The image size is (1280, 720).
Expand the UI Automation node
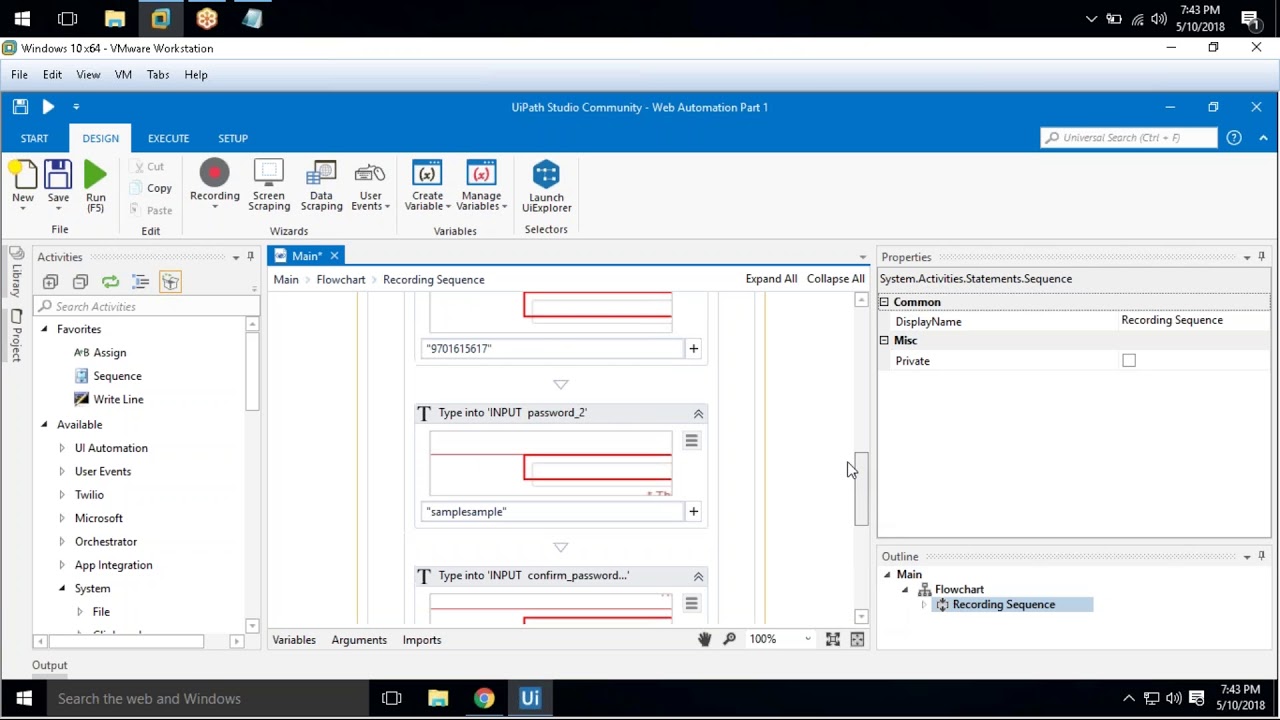62,448
